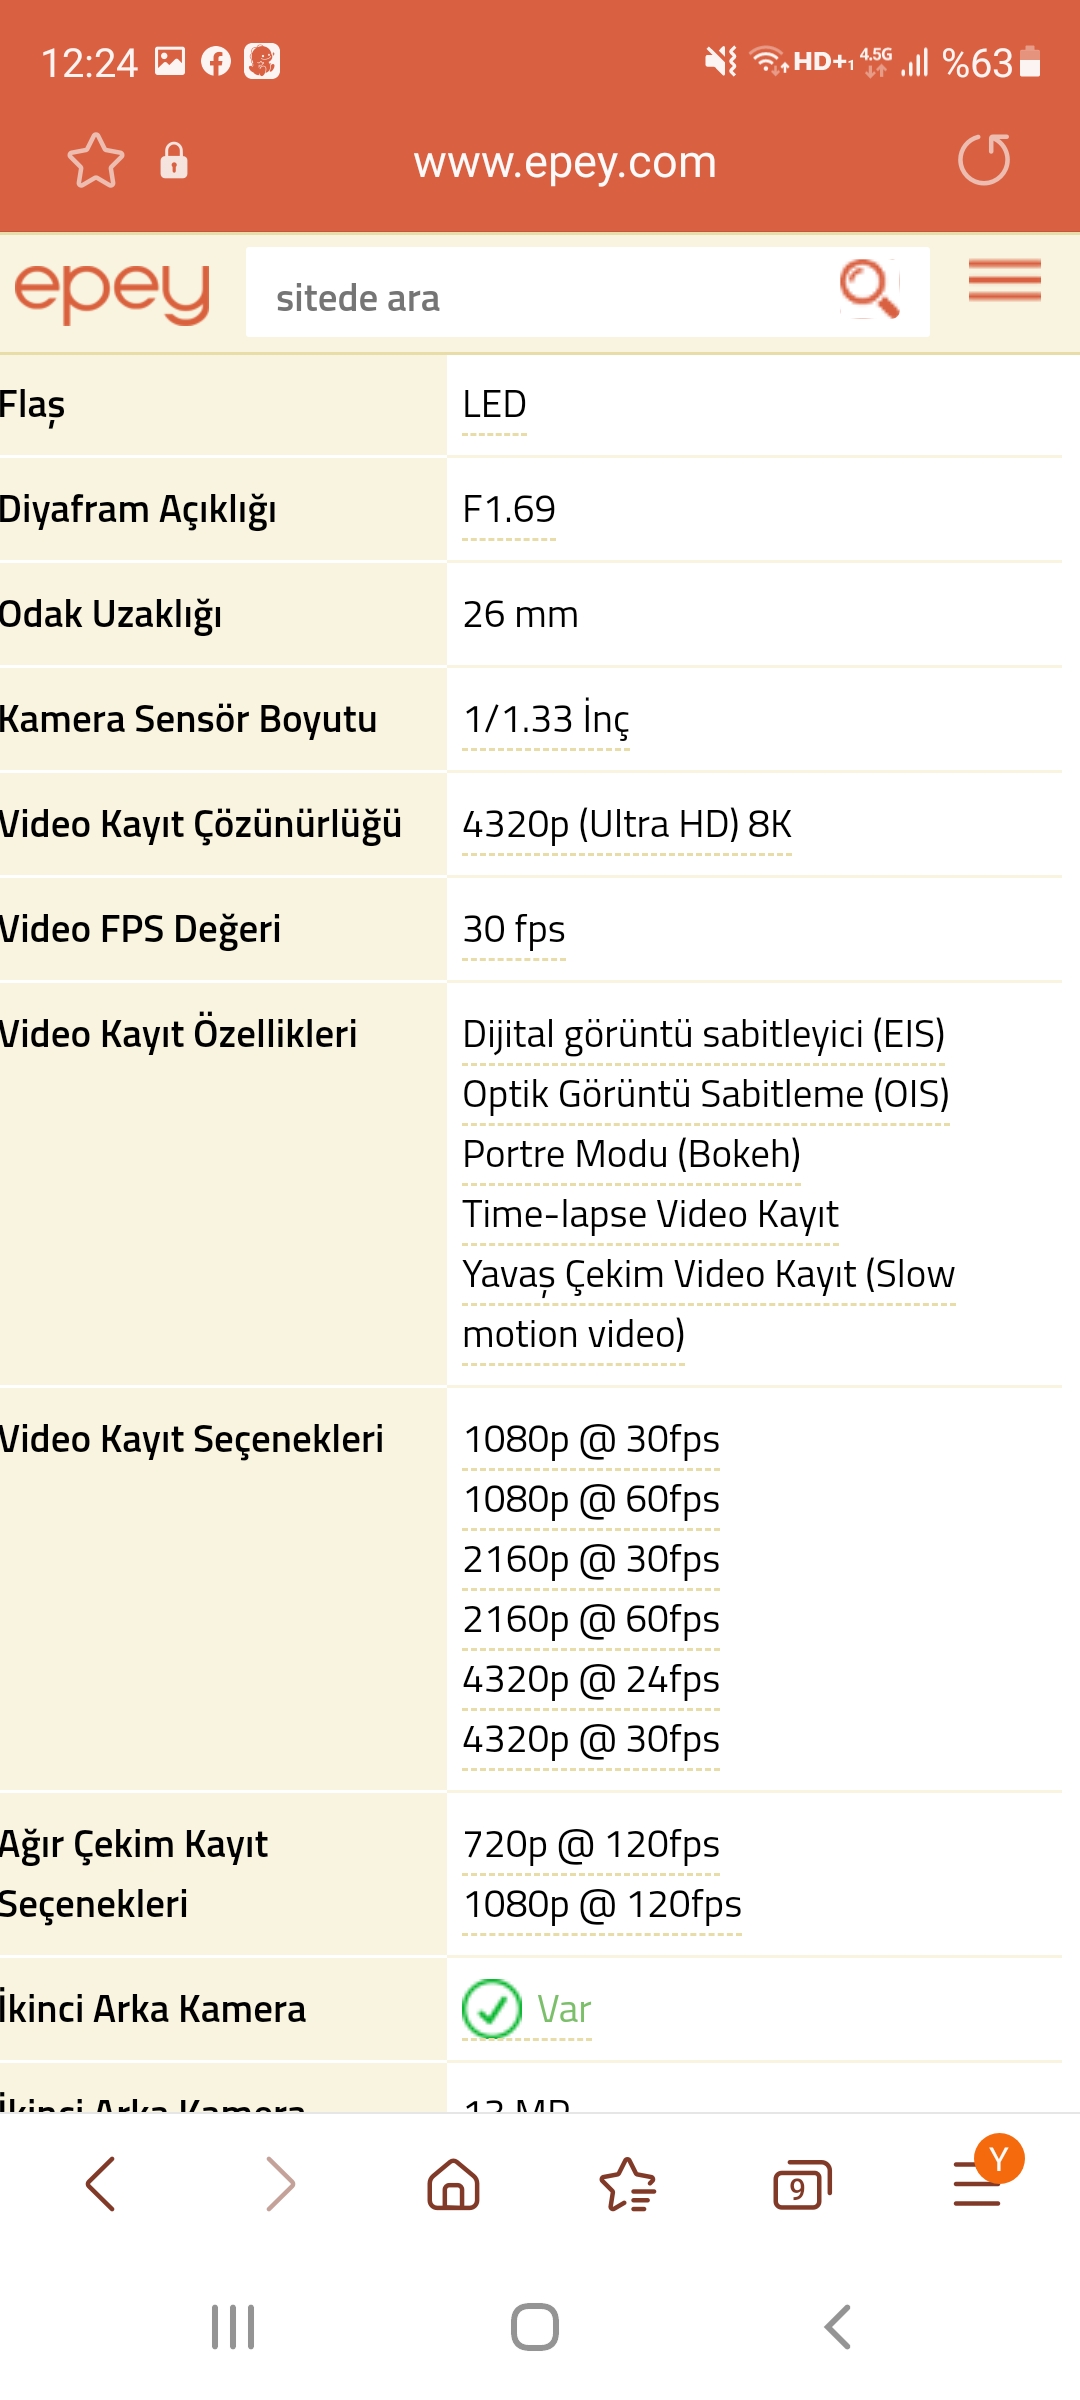The height and width of the screenshot is (2400, 1080).
Task: Tap the www.epey.com address bar
Action: pos(565,162)
